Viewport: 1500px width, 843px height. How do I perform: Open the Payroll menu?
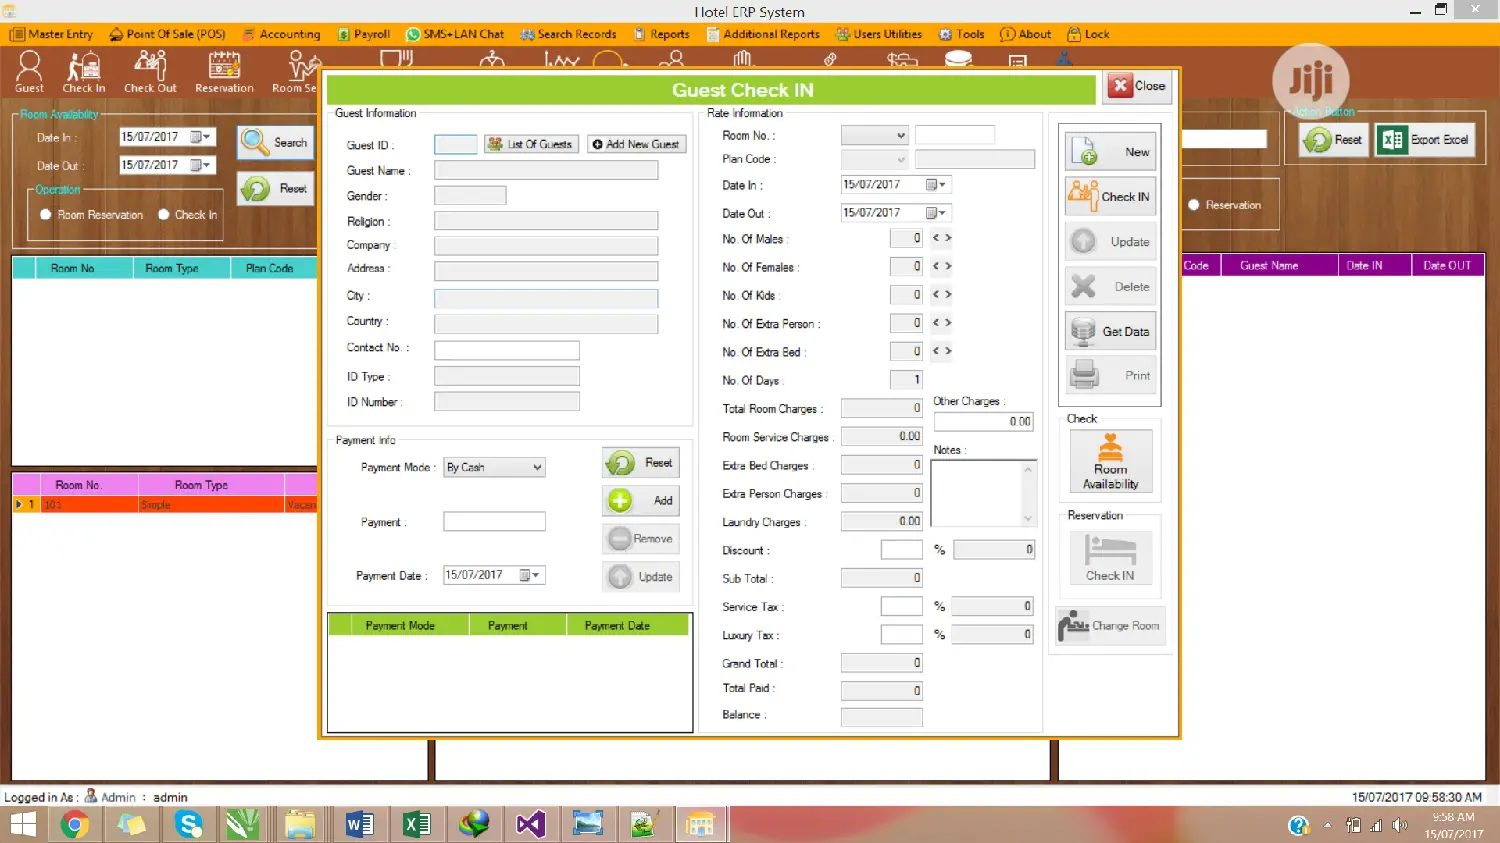tap(363, 34)
